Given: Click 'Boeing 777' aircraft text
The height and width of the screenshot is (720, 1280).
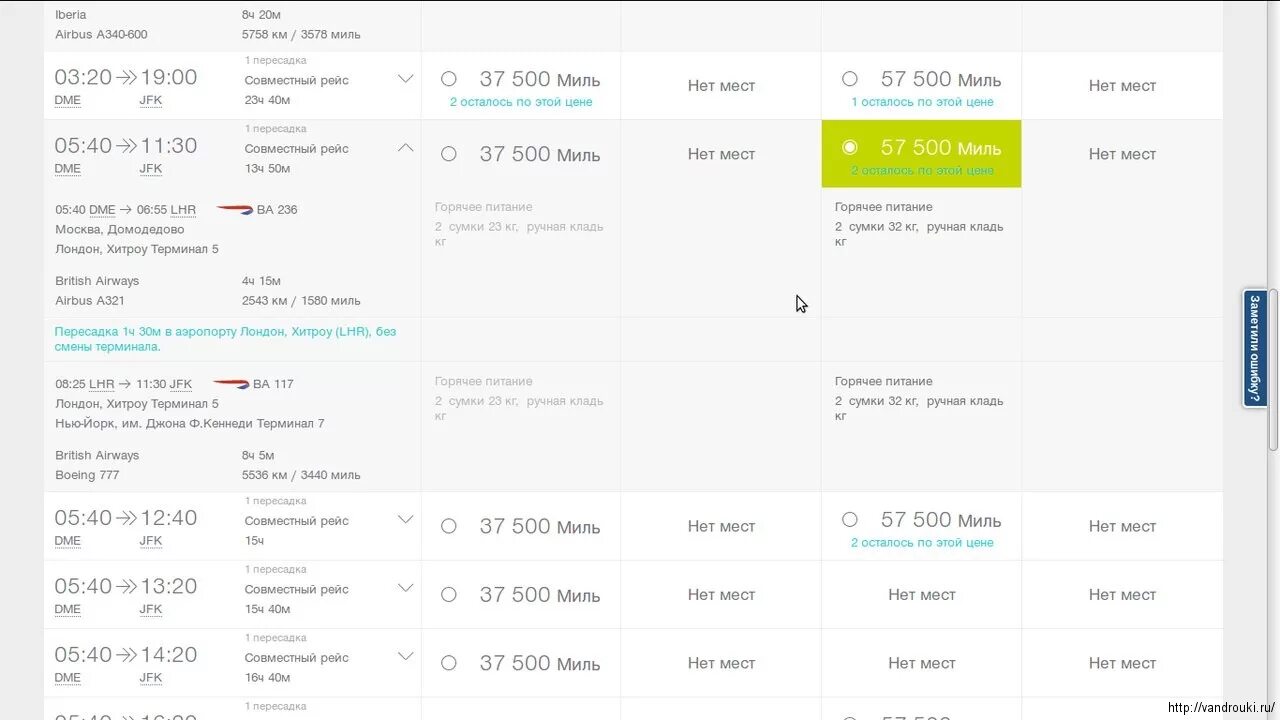Looking at the screenshot, I should tap(87, 475).
